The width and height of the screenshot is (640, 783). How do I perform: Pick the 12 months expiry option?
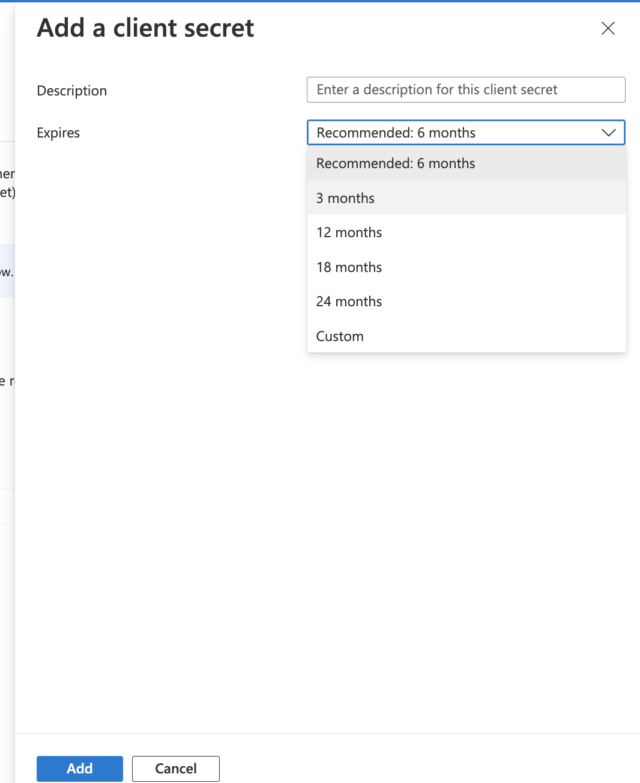[466, 232]
